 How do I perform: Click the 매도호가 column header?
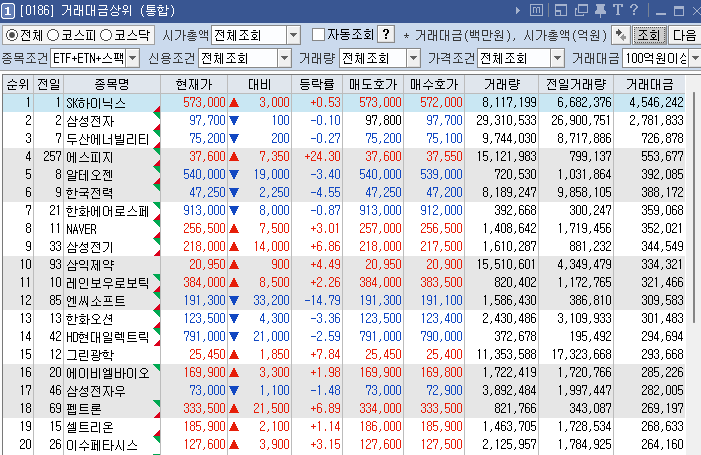373,84
